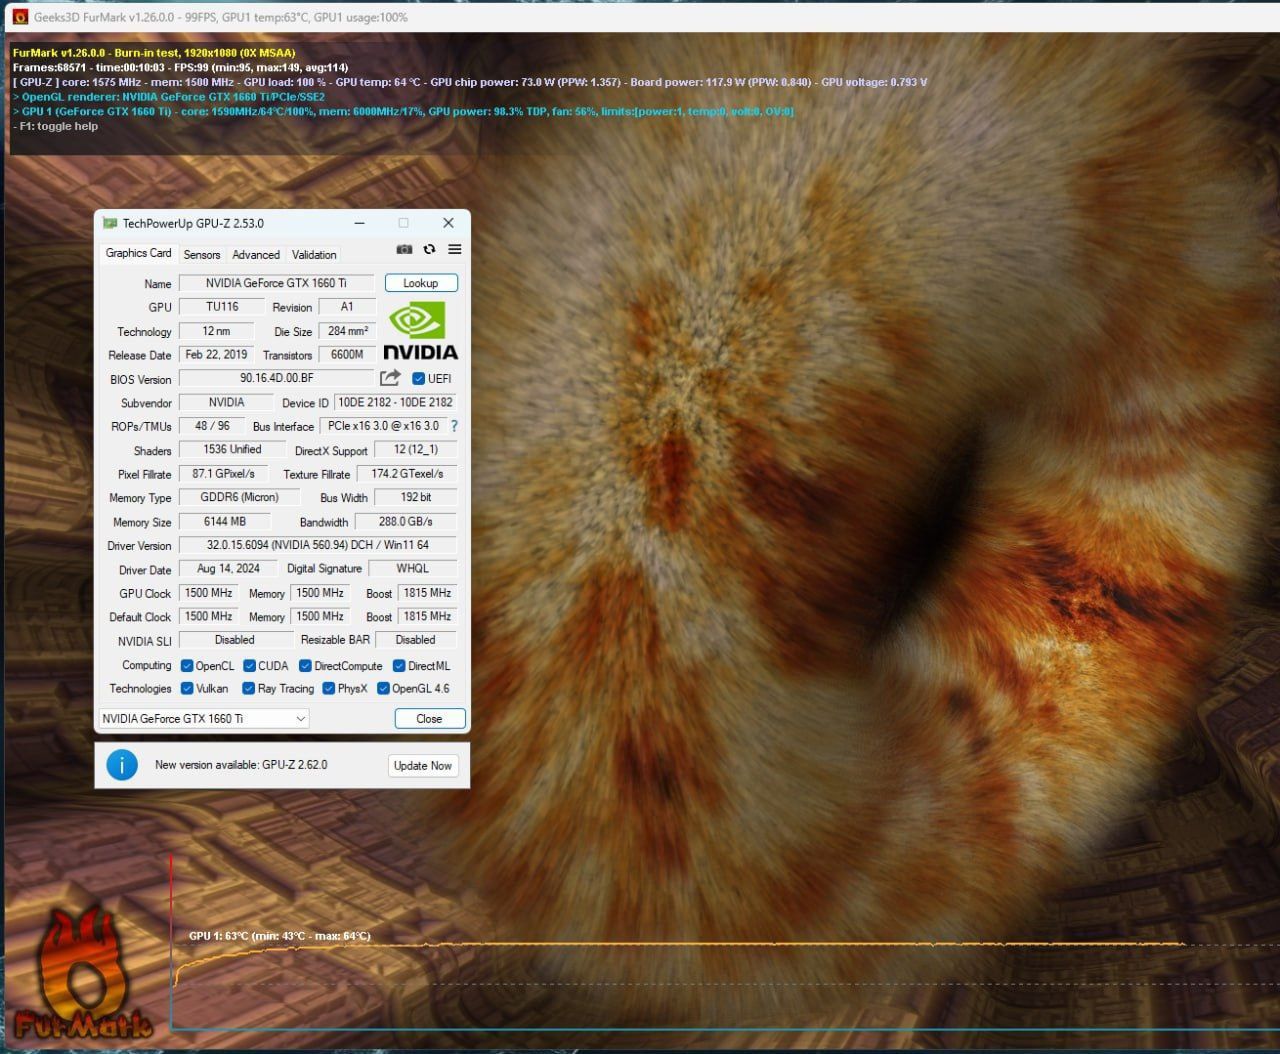Click the Technology field showing 12 nm
This screenshot has width=1280, height=1054.
[x=216, y=331]
